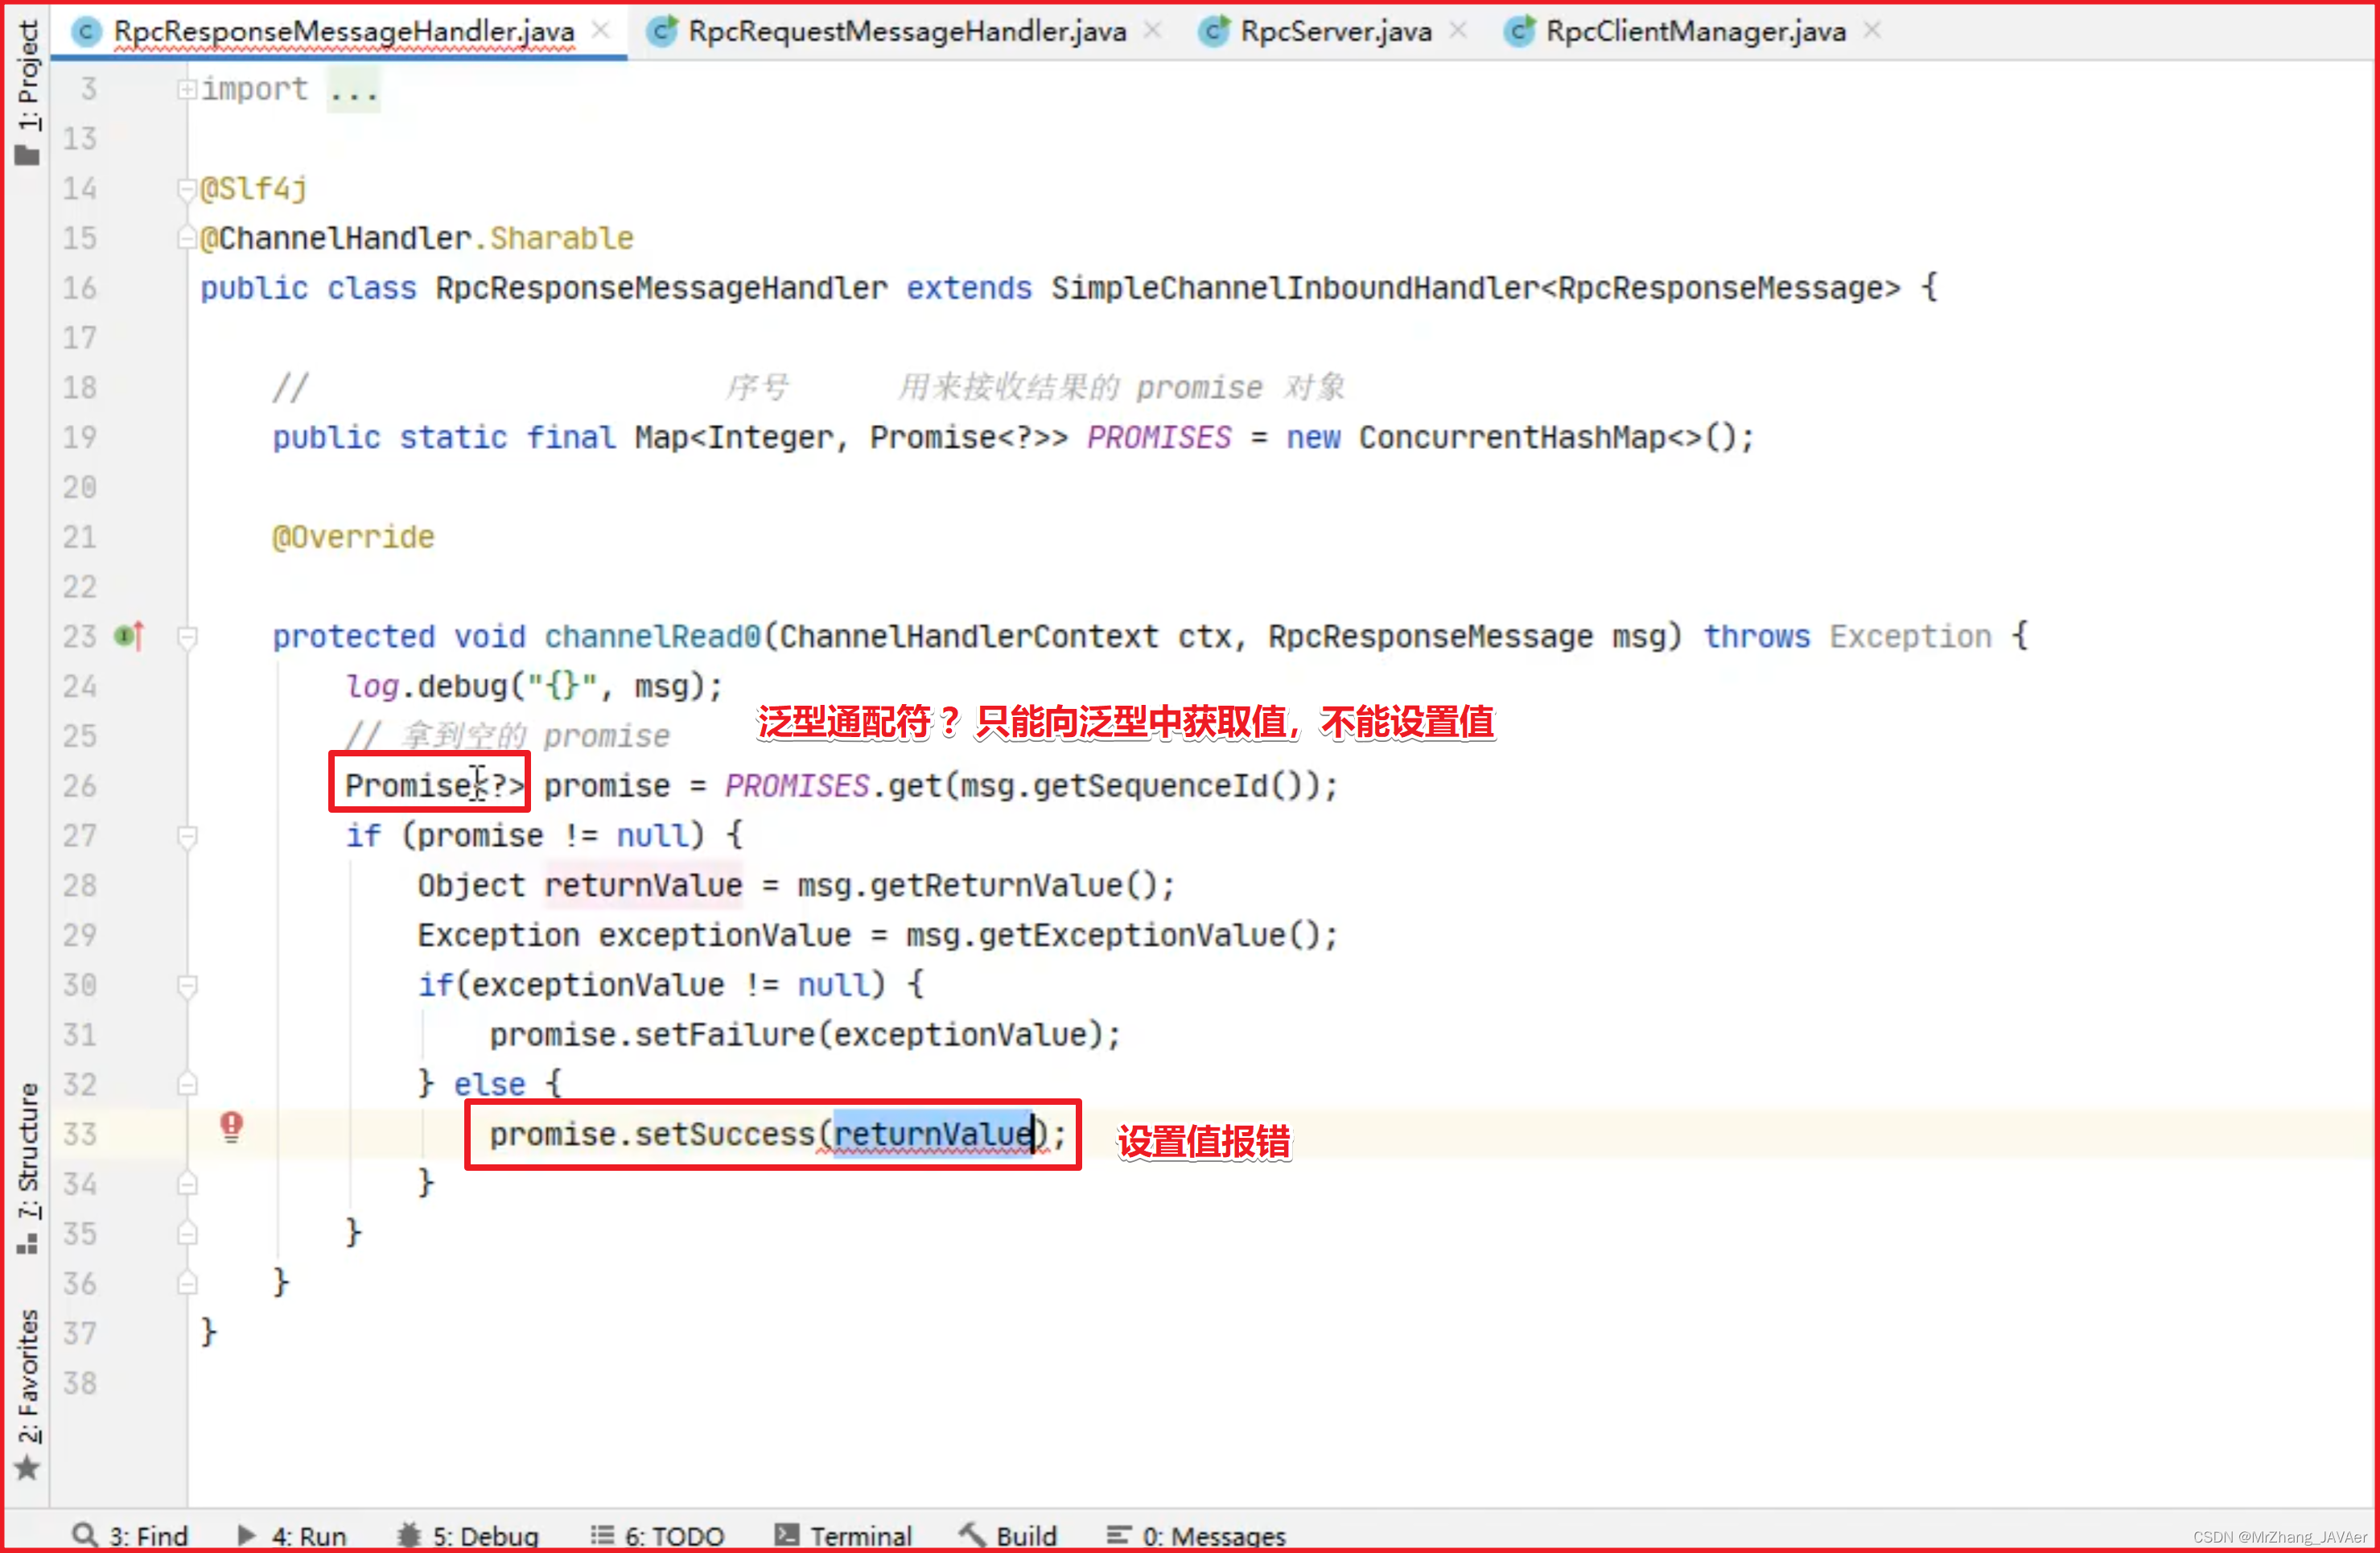Screen dimensions: 2380x1553
Task: Collapse the annotations fold at @Slf4j line
Action: pos(186,189)
